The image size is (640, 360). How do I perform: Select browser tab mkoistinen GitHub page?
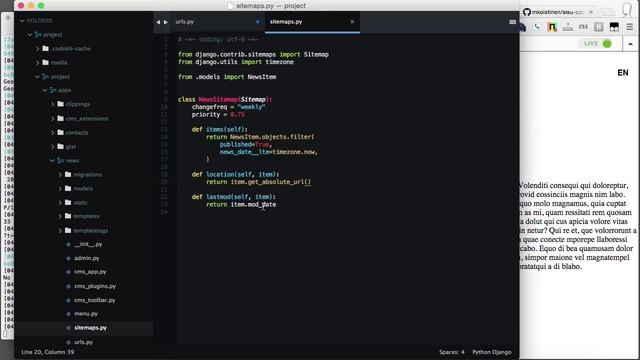(557, 12)
